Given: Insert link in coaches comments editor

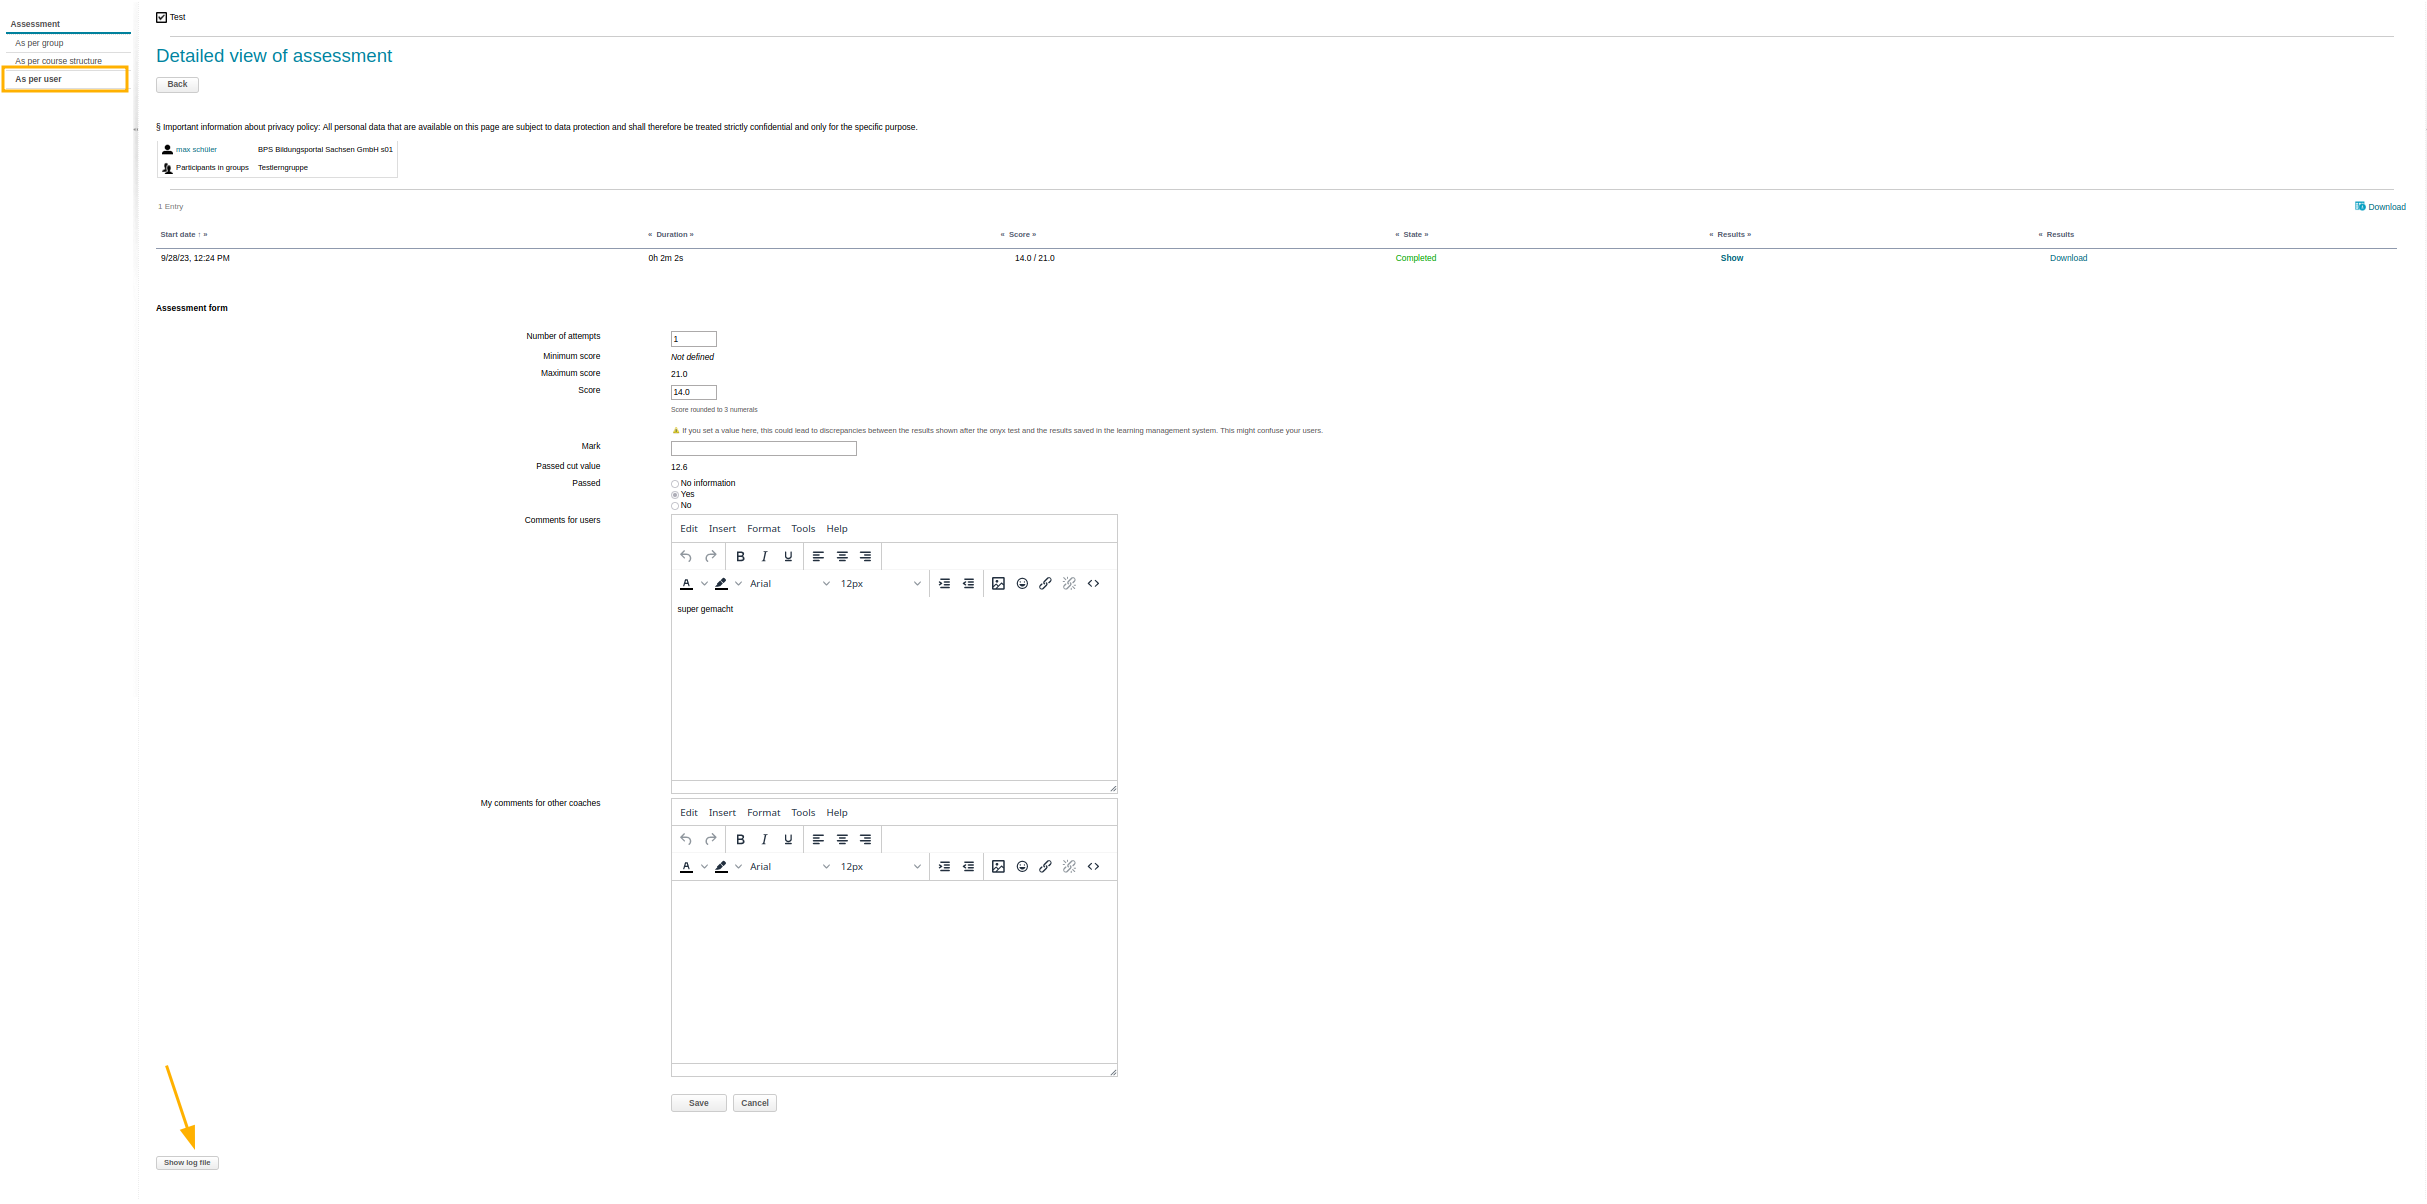Looking at the screenshot, I should pyautogui.click(x=1045, y=867).
